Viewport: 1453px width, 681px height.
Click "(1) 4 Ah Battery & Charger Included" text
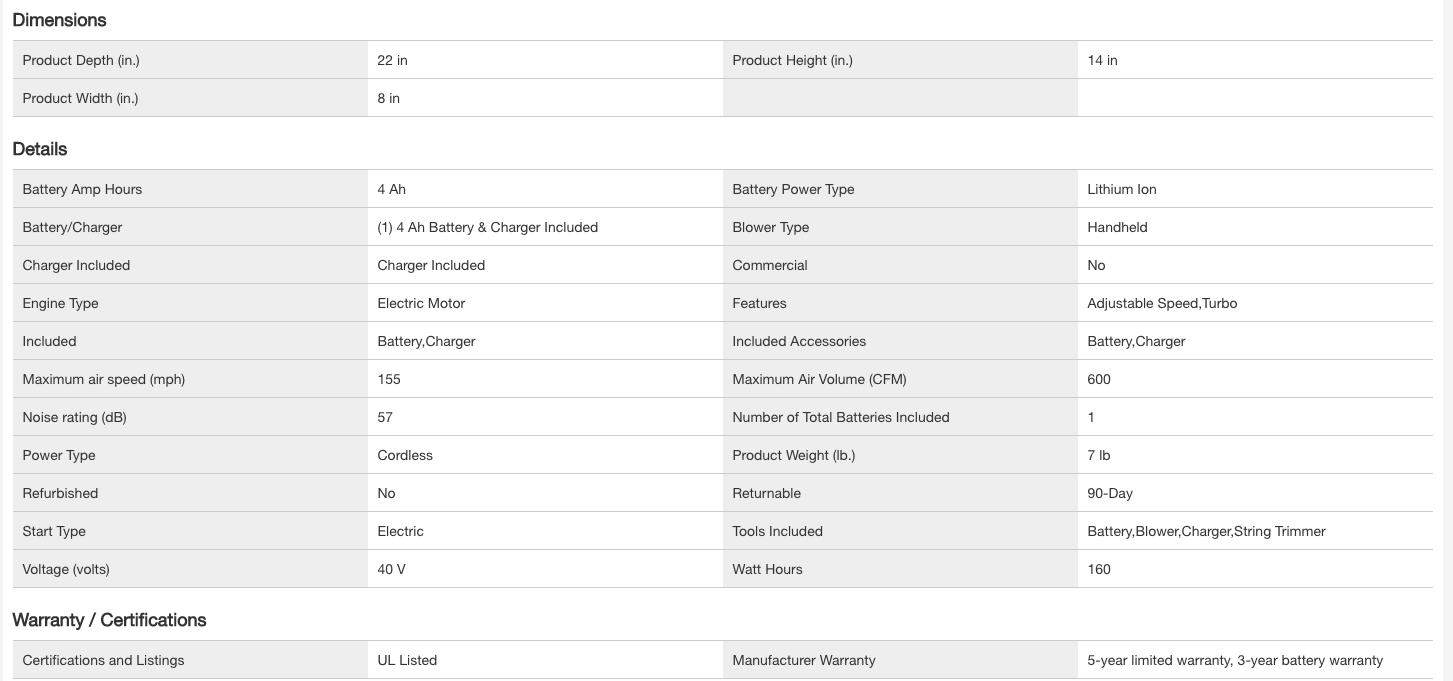[487, 227]
